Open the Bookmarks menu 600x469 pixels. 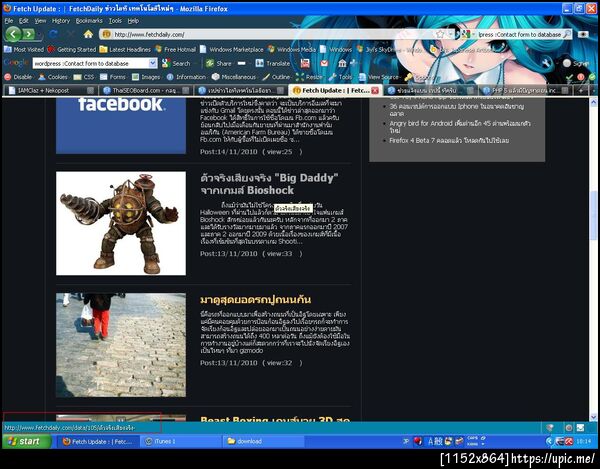point(89,21)
